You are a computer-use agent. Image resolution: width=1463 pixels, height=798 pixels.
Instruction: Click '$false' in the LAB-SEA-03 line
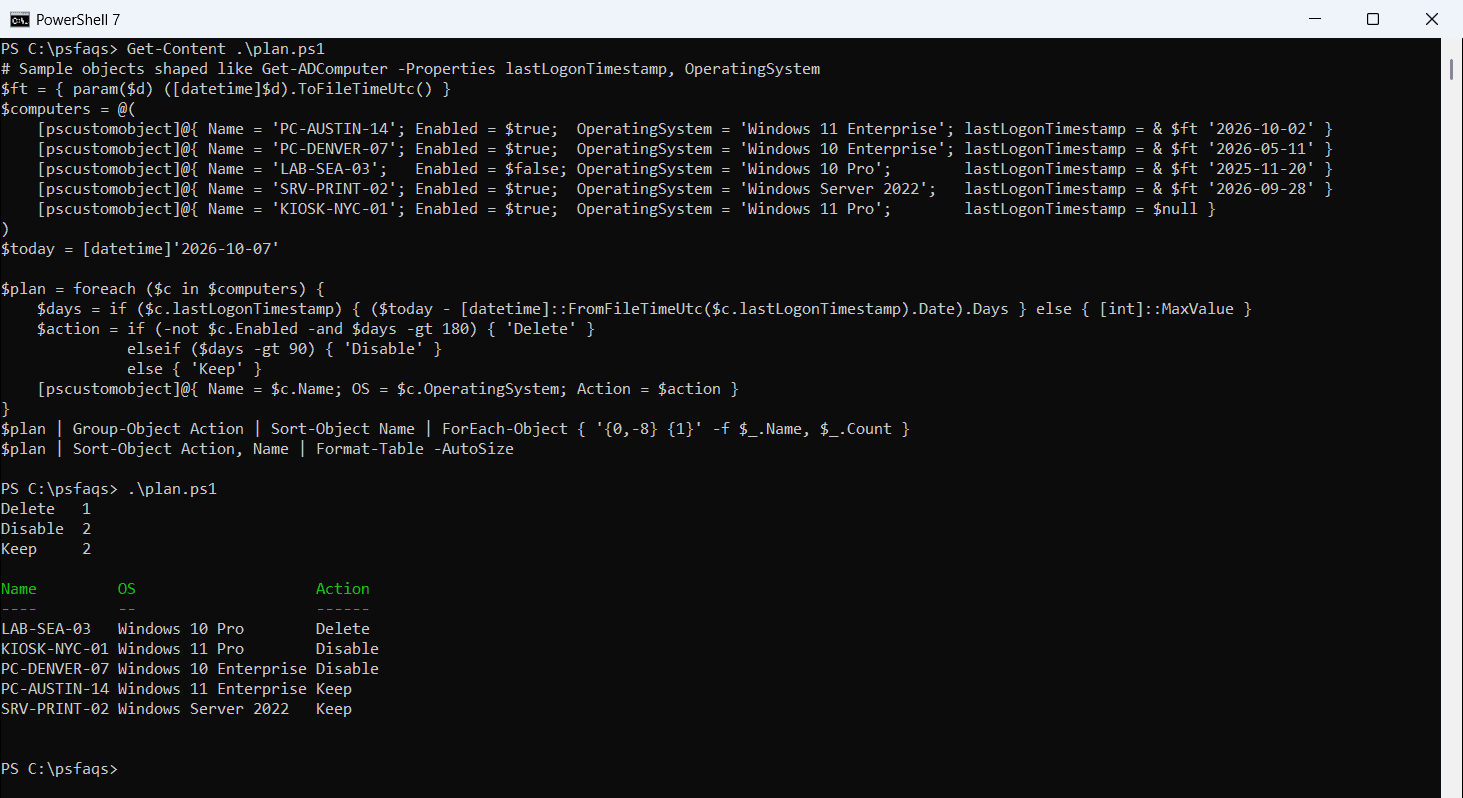pyautogui.click(x=531, y=169)
